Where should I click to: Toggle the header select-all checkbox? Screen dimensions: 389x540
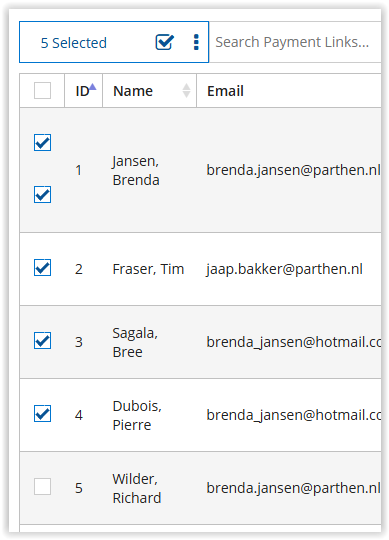(x=42, y=90)
